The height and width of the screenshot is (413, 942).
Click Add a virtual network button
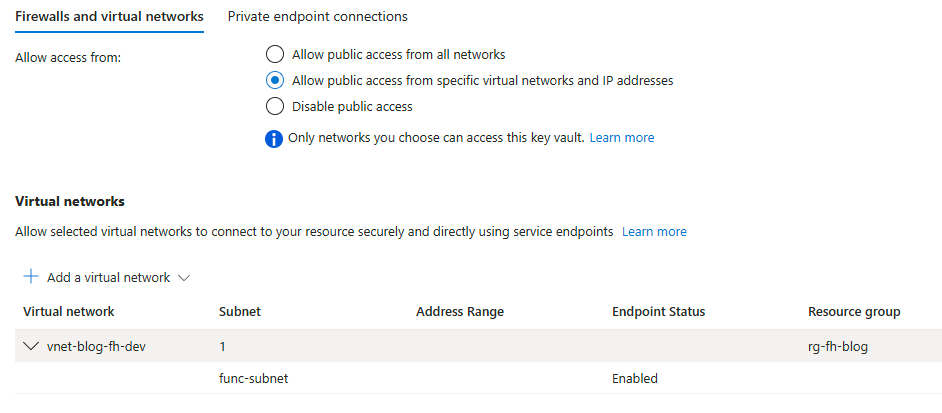(x=107, y=277)
